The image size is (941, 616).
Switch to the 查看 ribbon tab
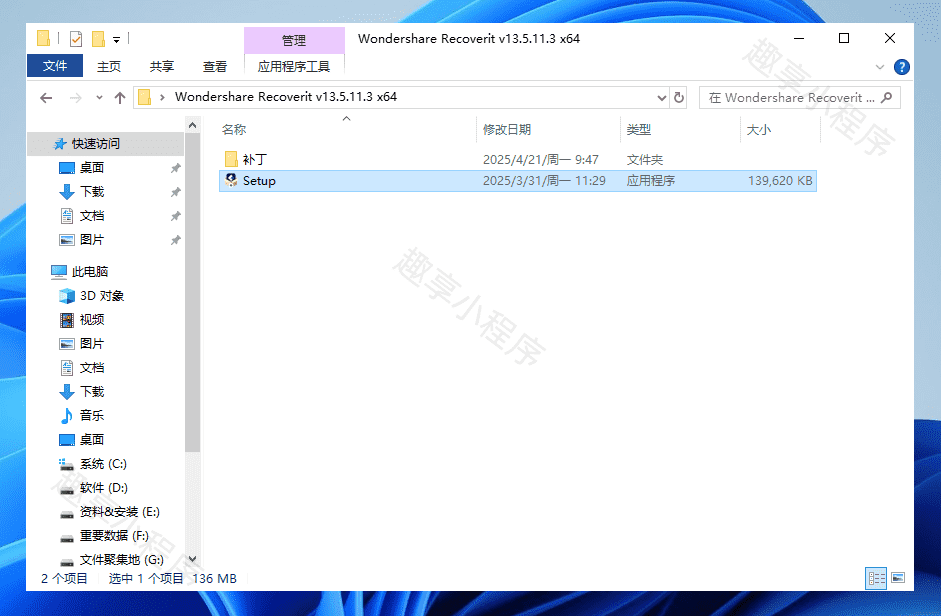[x=214, y=66]
